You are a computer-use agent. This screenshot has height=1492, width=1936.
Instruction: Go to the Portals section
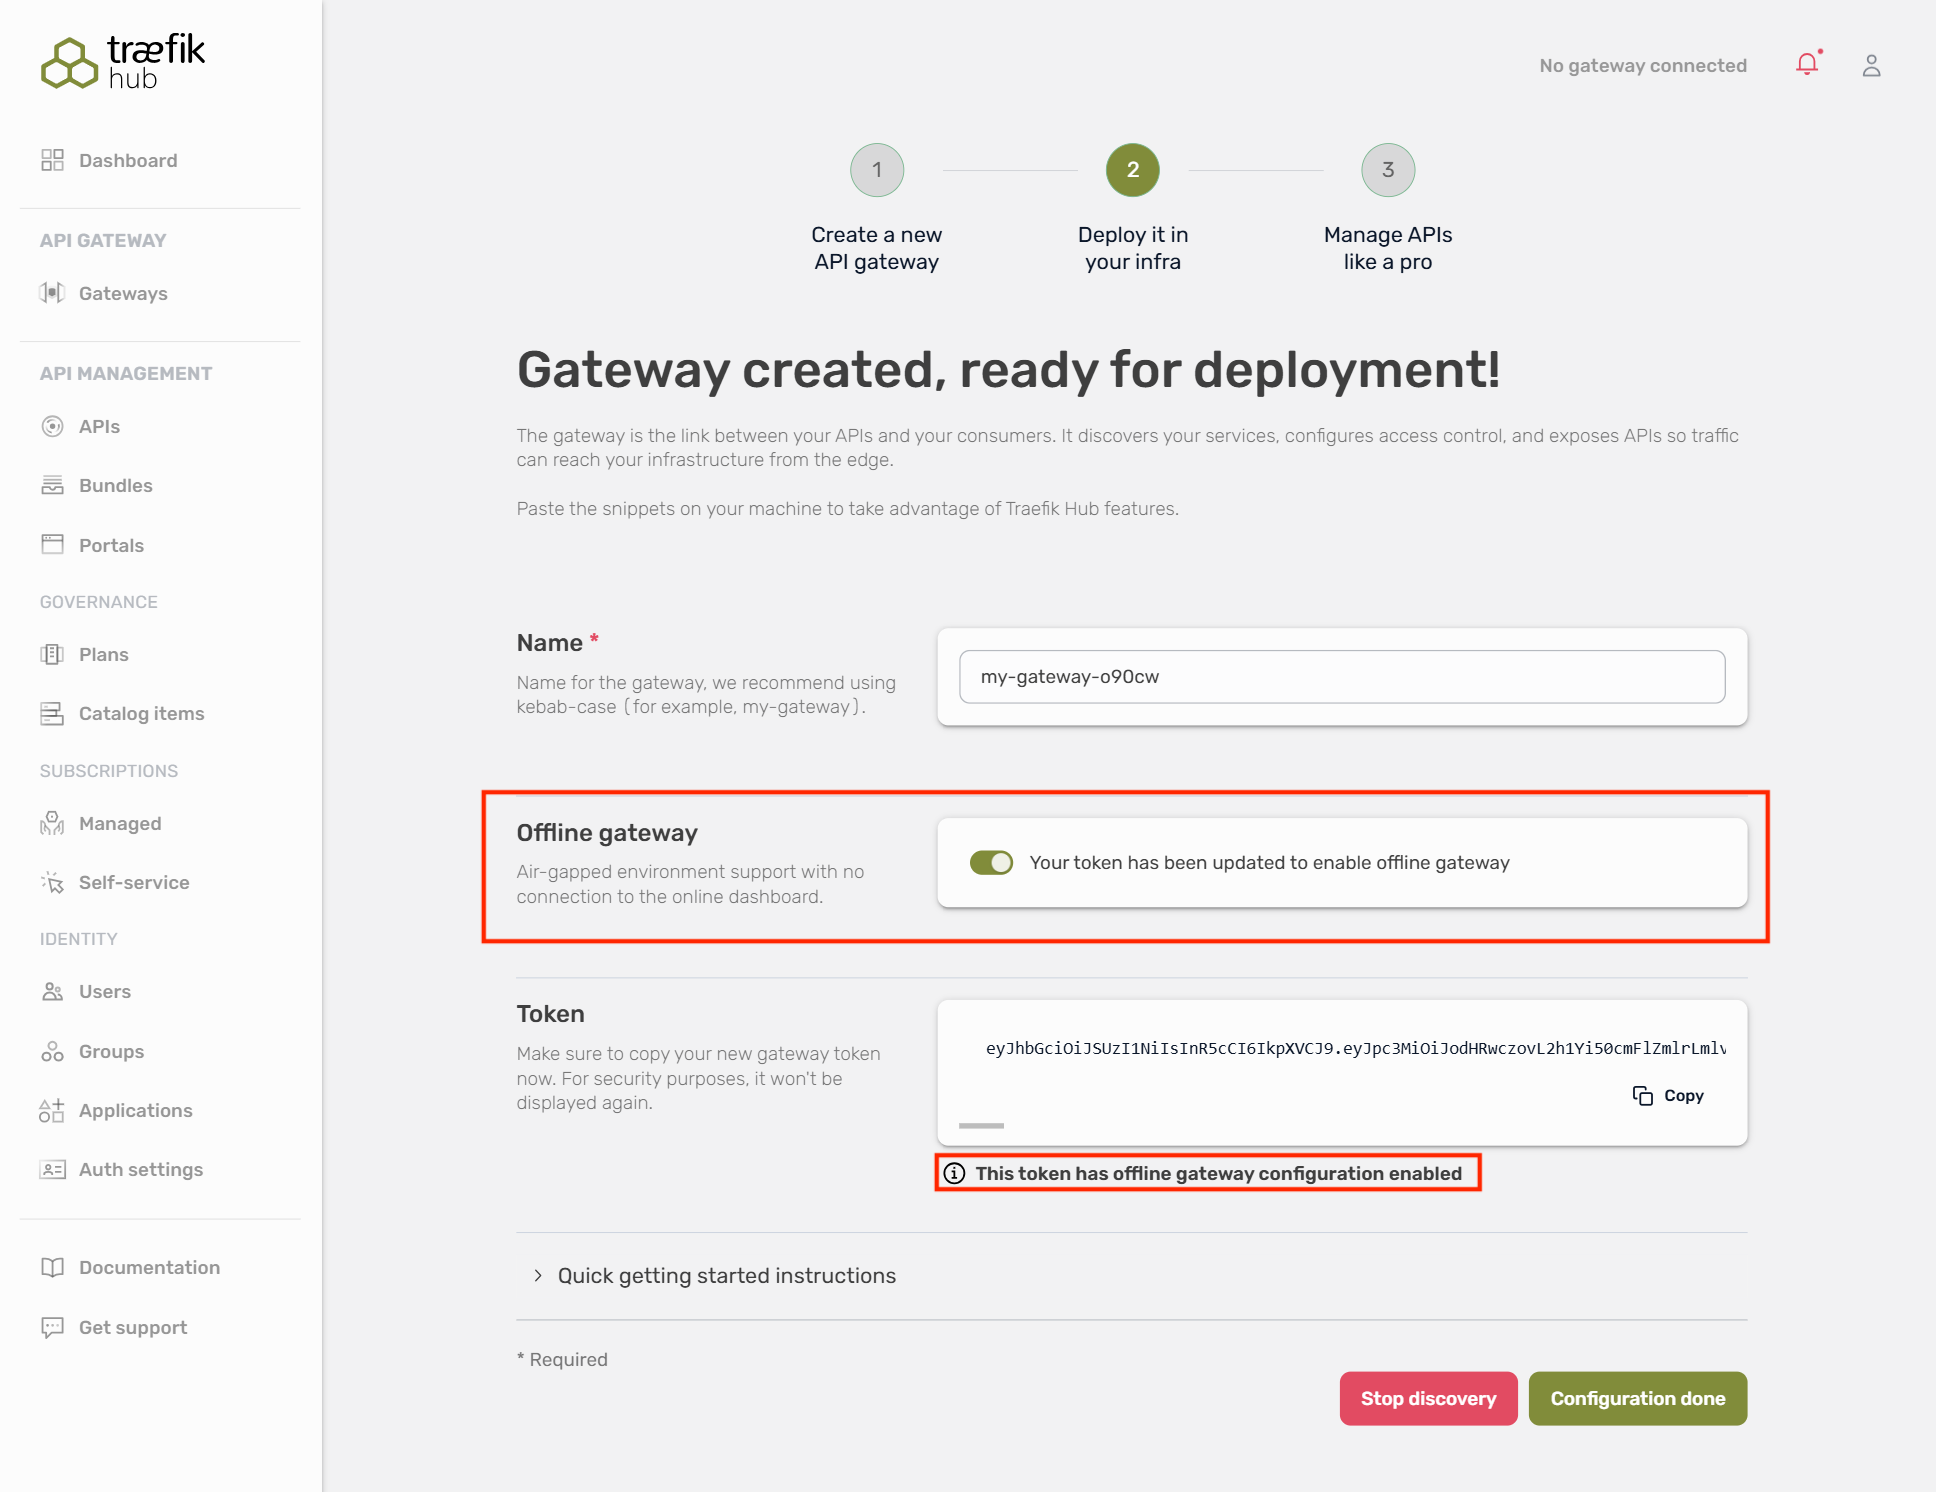tap(111, 546)
